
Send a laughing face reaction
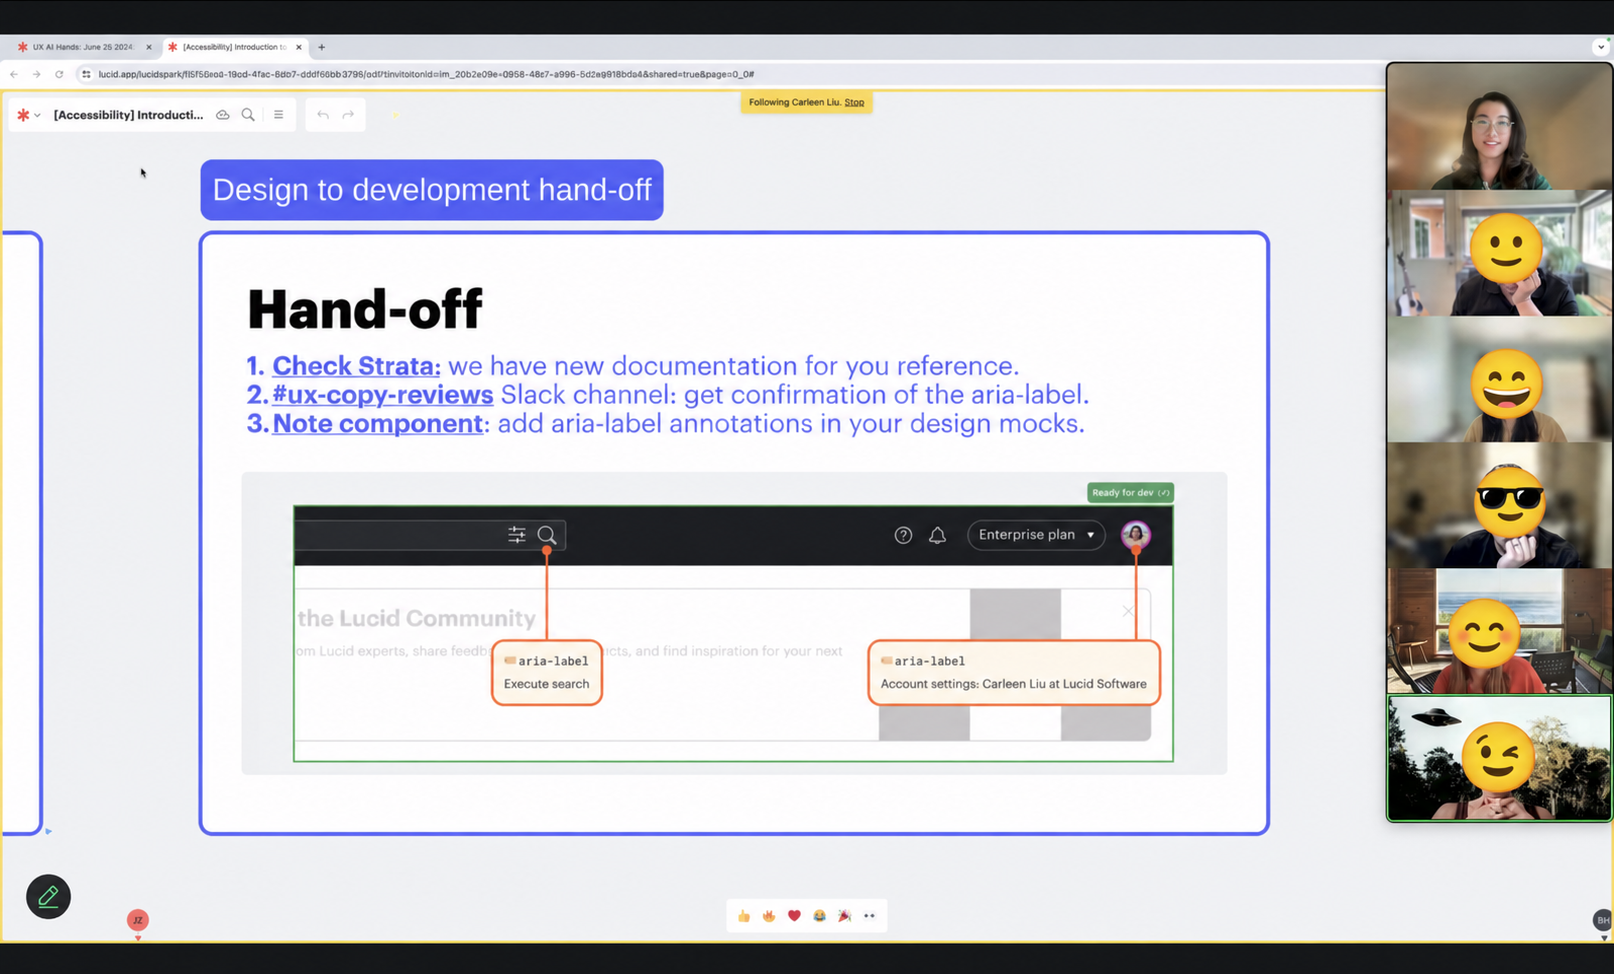pos(819,916)
